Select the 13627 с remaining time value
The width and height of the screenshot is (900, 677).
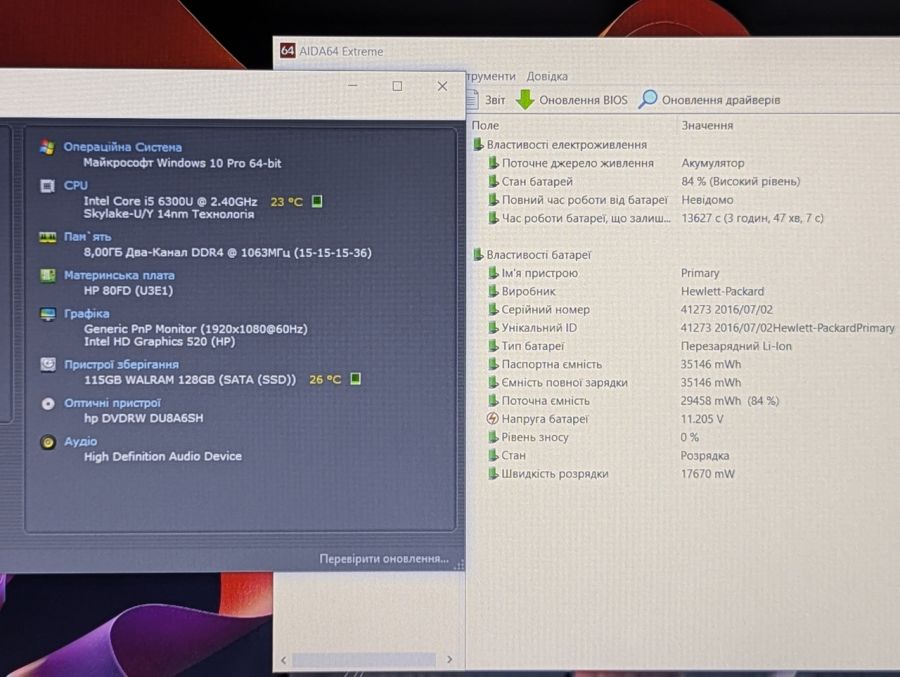point(752,218)
